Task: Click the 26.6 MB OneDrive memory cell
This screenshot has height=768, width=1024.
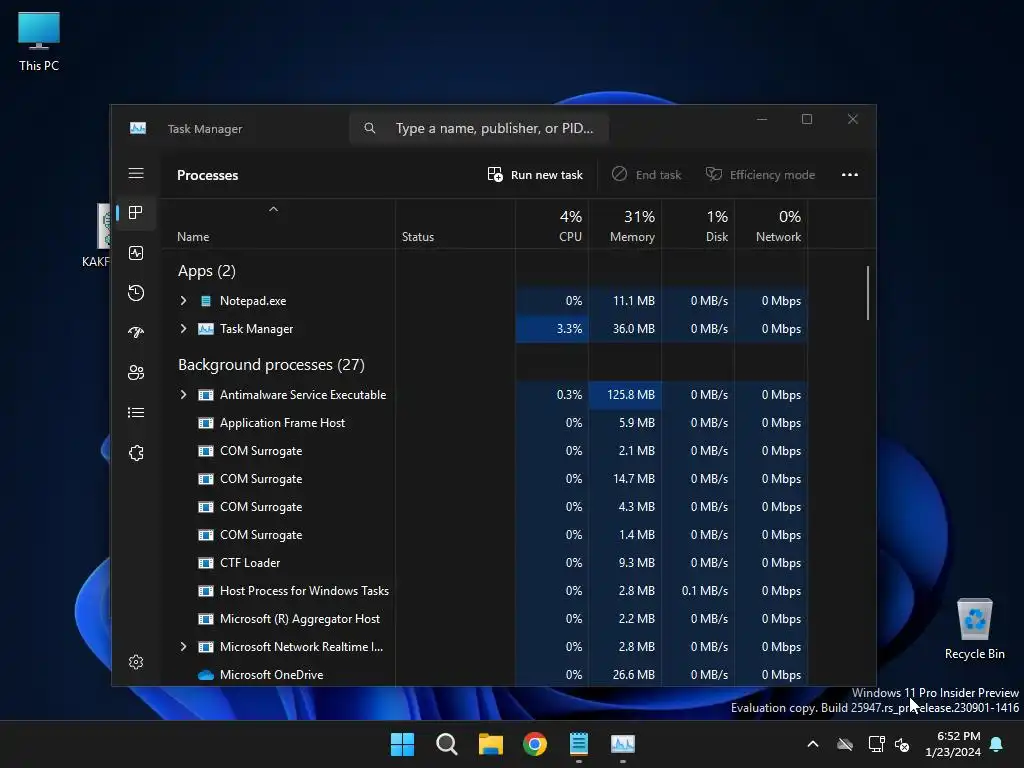Action: click(625, 675)
